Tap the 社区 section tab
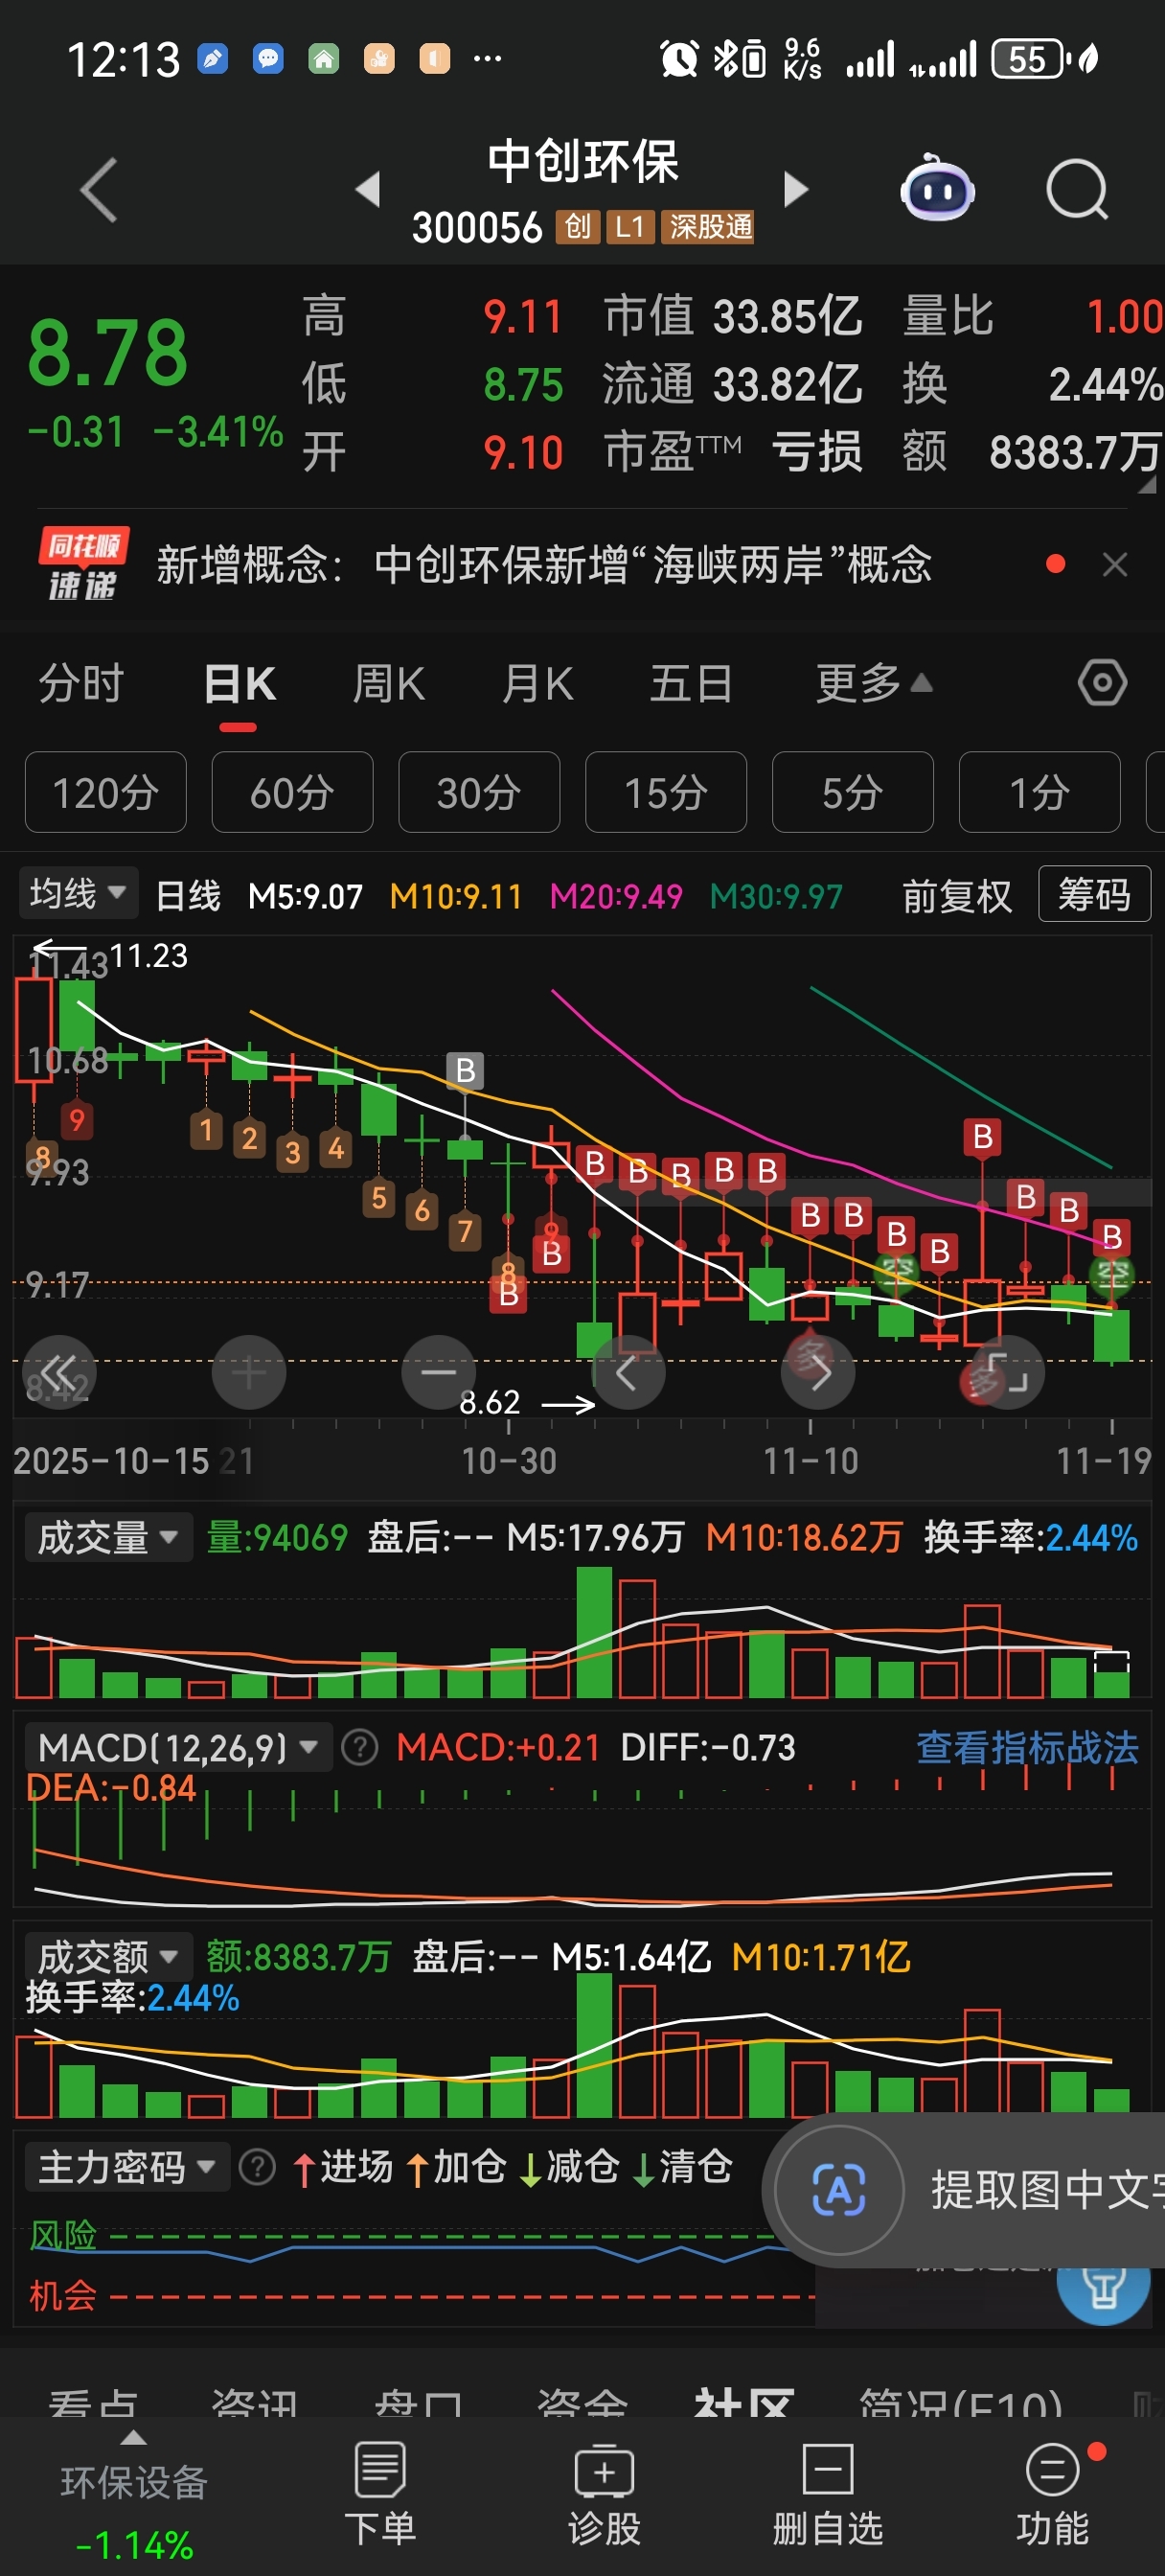The width and height of the screenshot is (1165, 2576). point(744,2401)
